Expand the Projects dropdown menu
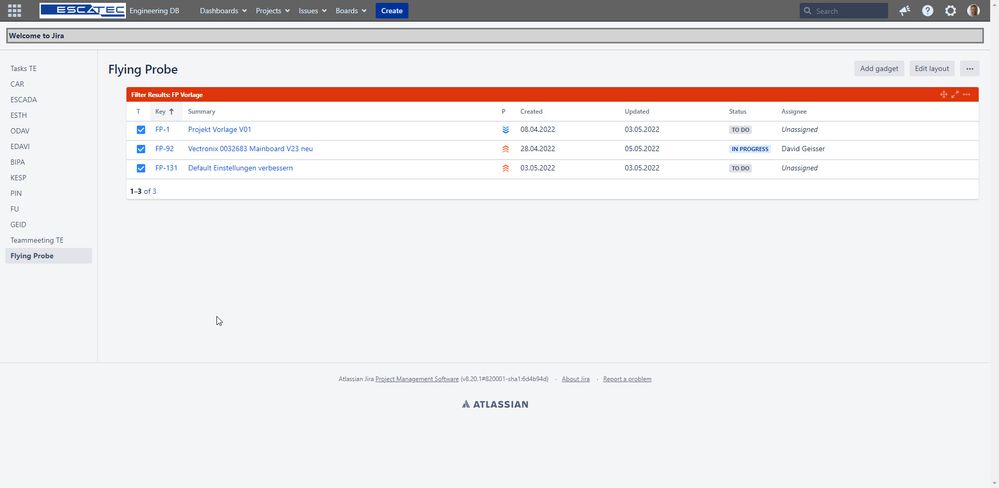Viewport: 999px width, 488px height. [273, 11]
